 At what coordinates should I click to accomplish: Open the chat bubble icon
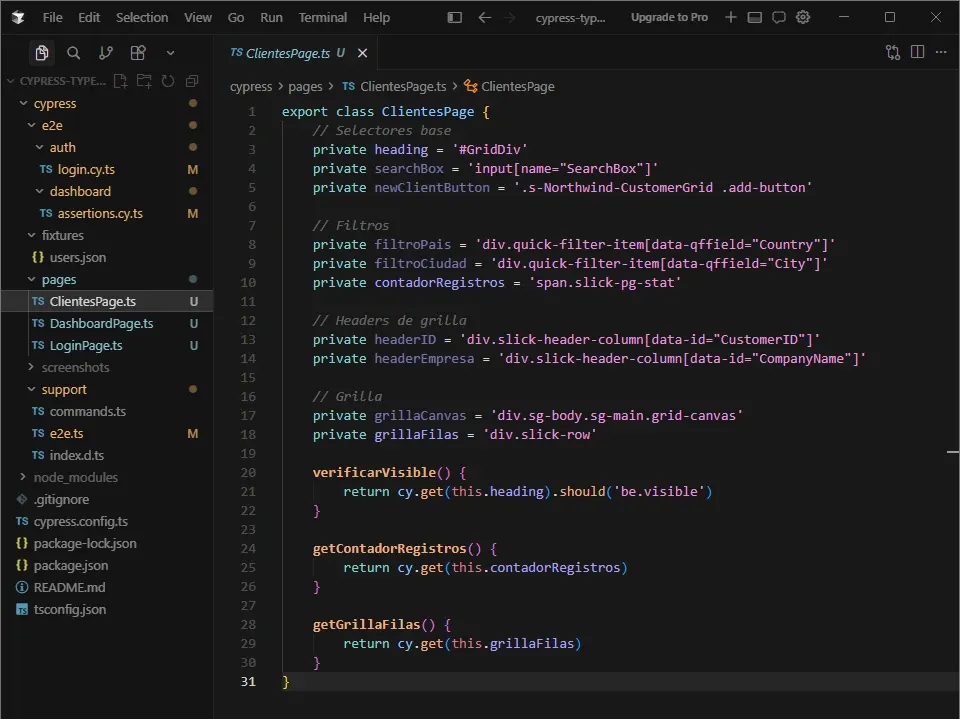779,17
